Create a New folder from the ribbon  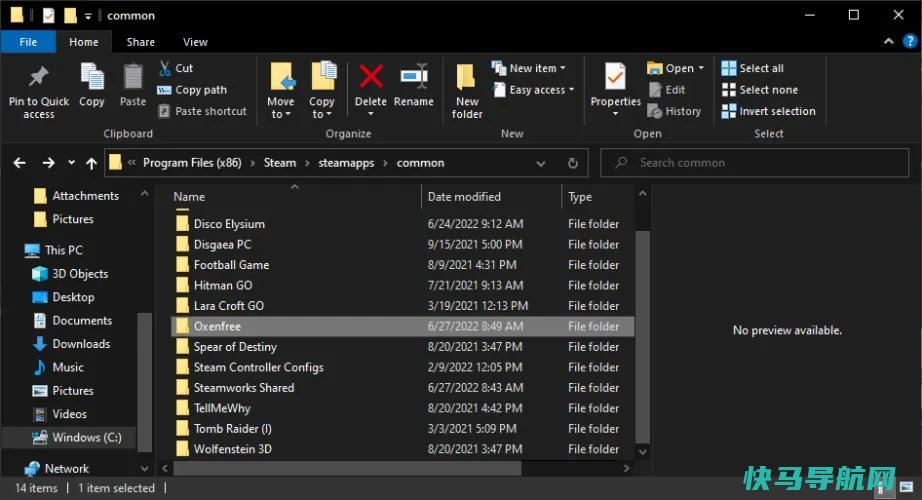click(x=467, y=91)
